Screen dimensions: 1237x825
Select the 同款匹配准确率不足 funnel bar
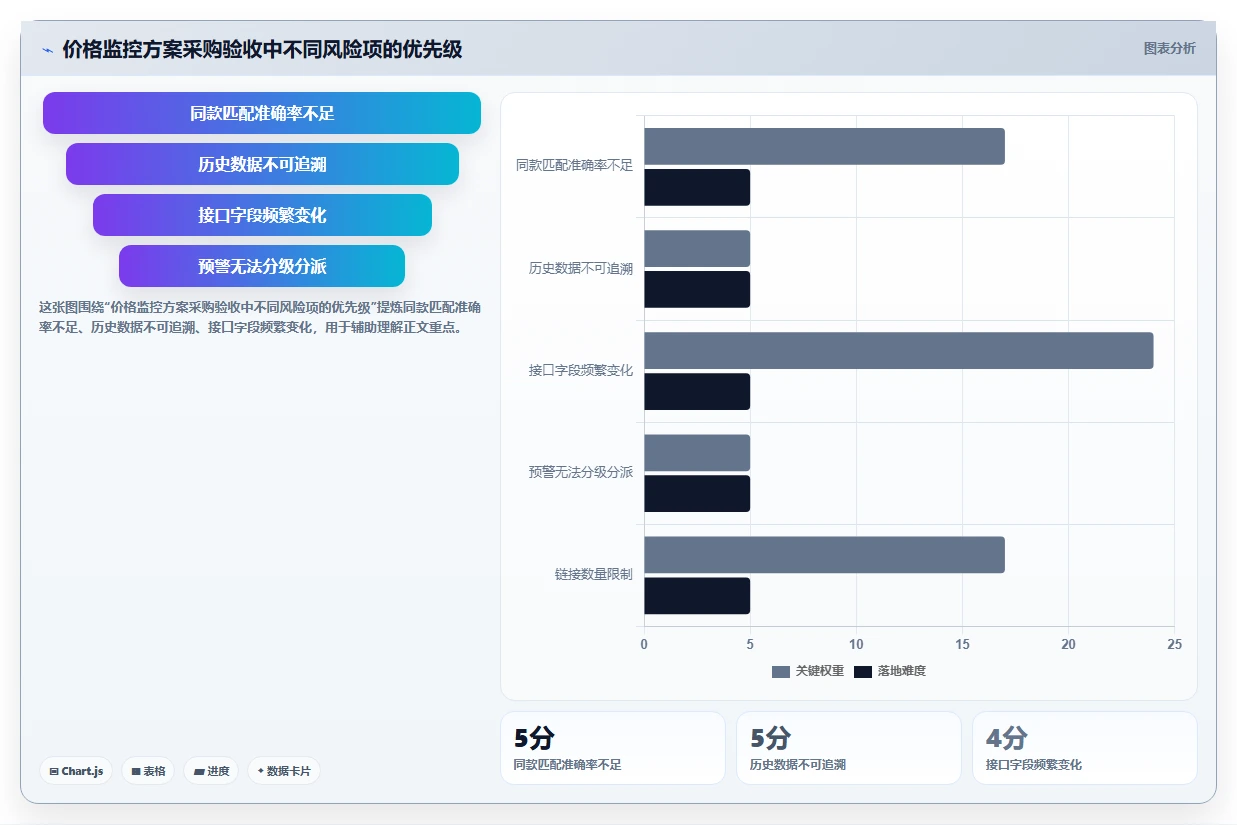(262, 113)
